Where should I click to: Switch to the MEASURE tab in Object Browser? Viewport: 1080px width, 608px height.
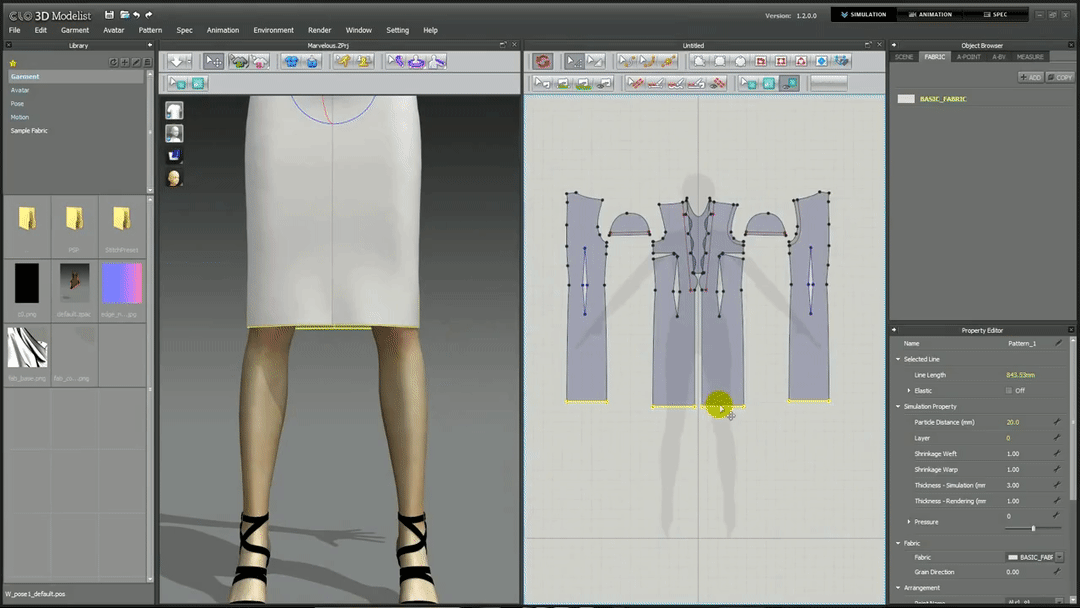pyautogui.click(x=1030, y=57)
